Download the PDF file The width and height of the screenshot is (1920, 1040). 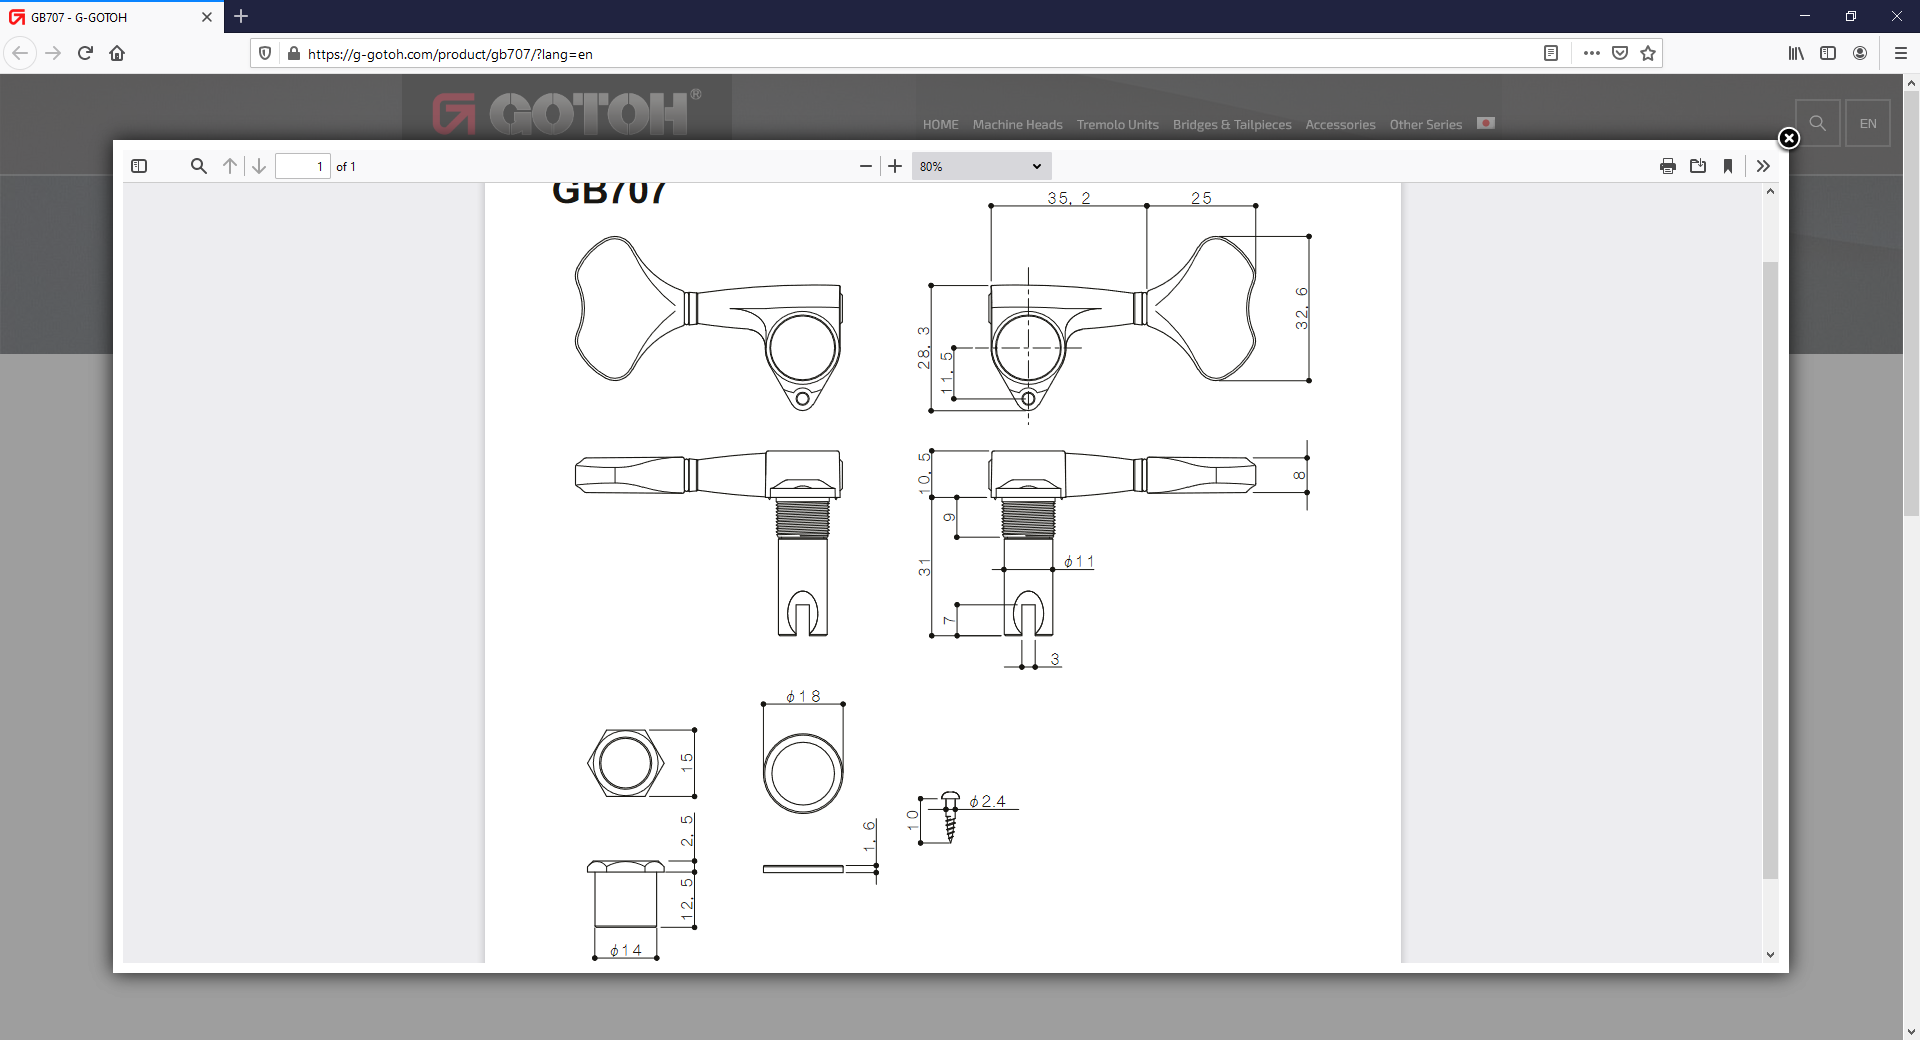(1698, 166)
